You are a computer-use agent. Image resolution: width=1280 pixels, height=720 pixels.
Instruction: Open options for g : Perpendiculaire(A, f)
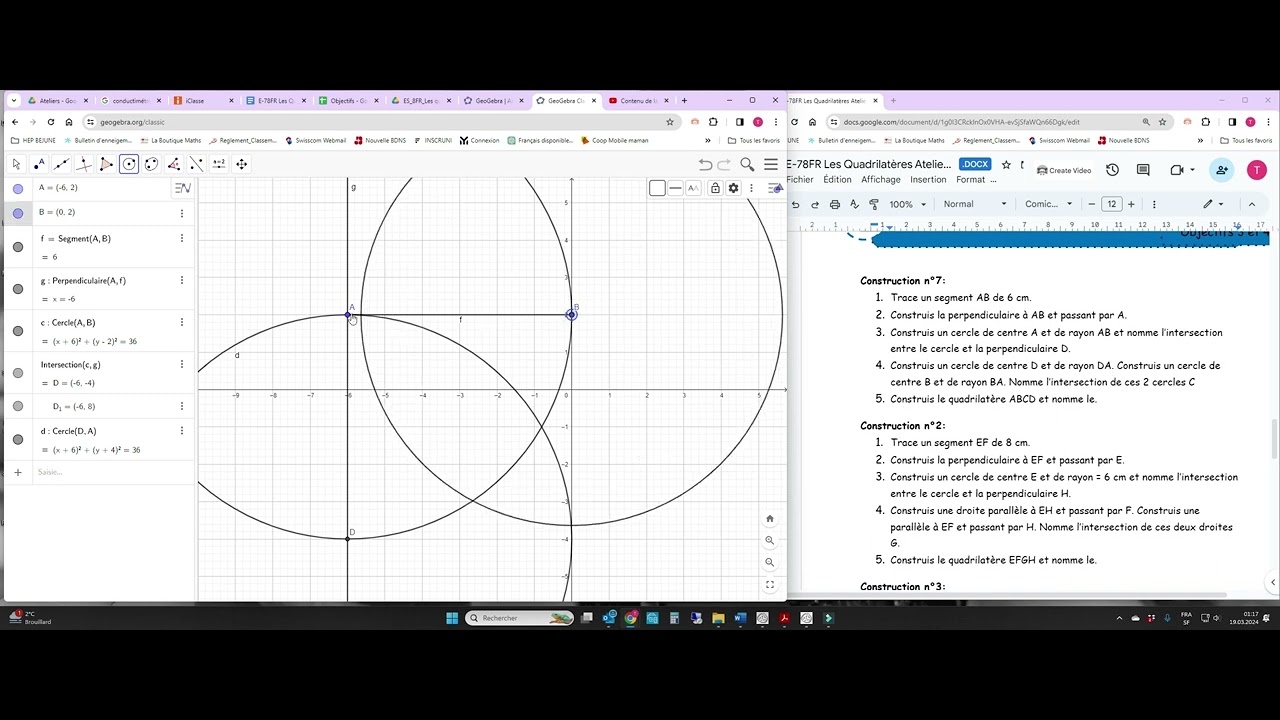coord(182,280)
